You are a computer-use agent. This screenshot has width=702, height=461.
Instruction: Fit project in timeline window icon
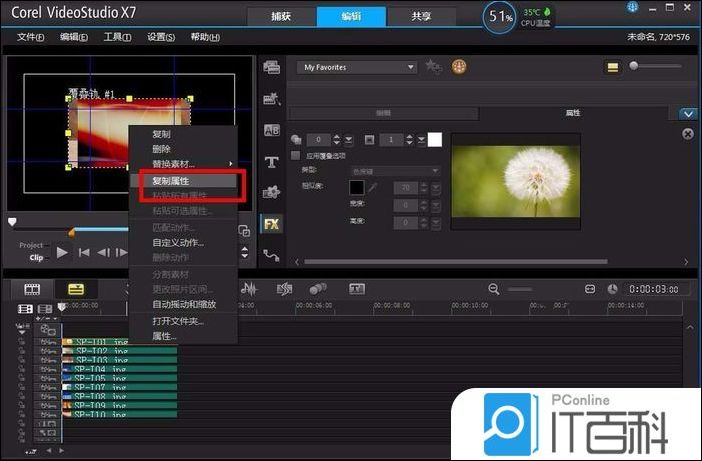[590, 289]
